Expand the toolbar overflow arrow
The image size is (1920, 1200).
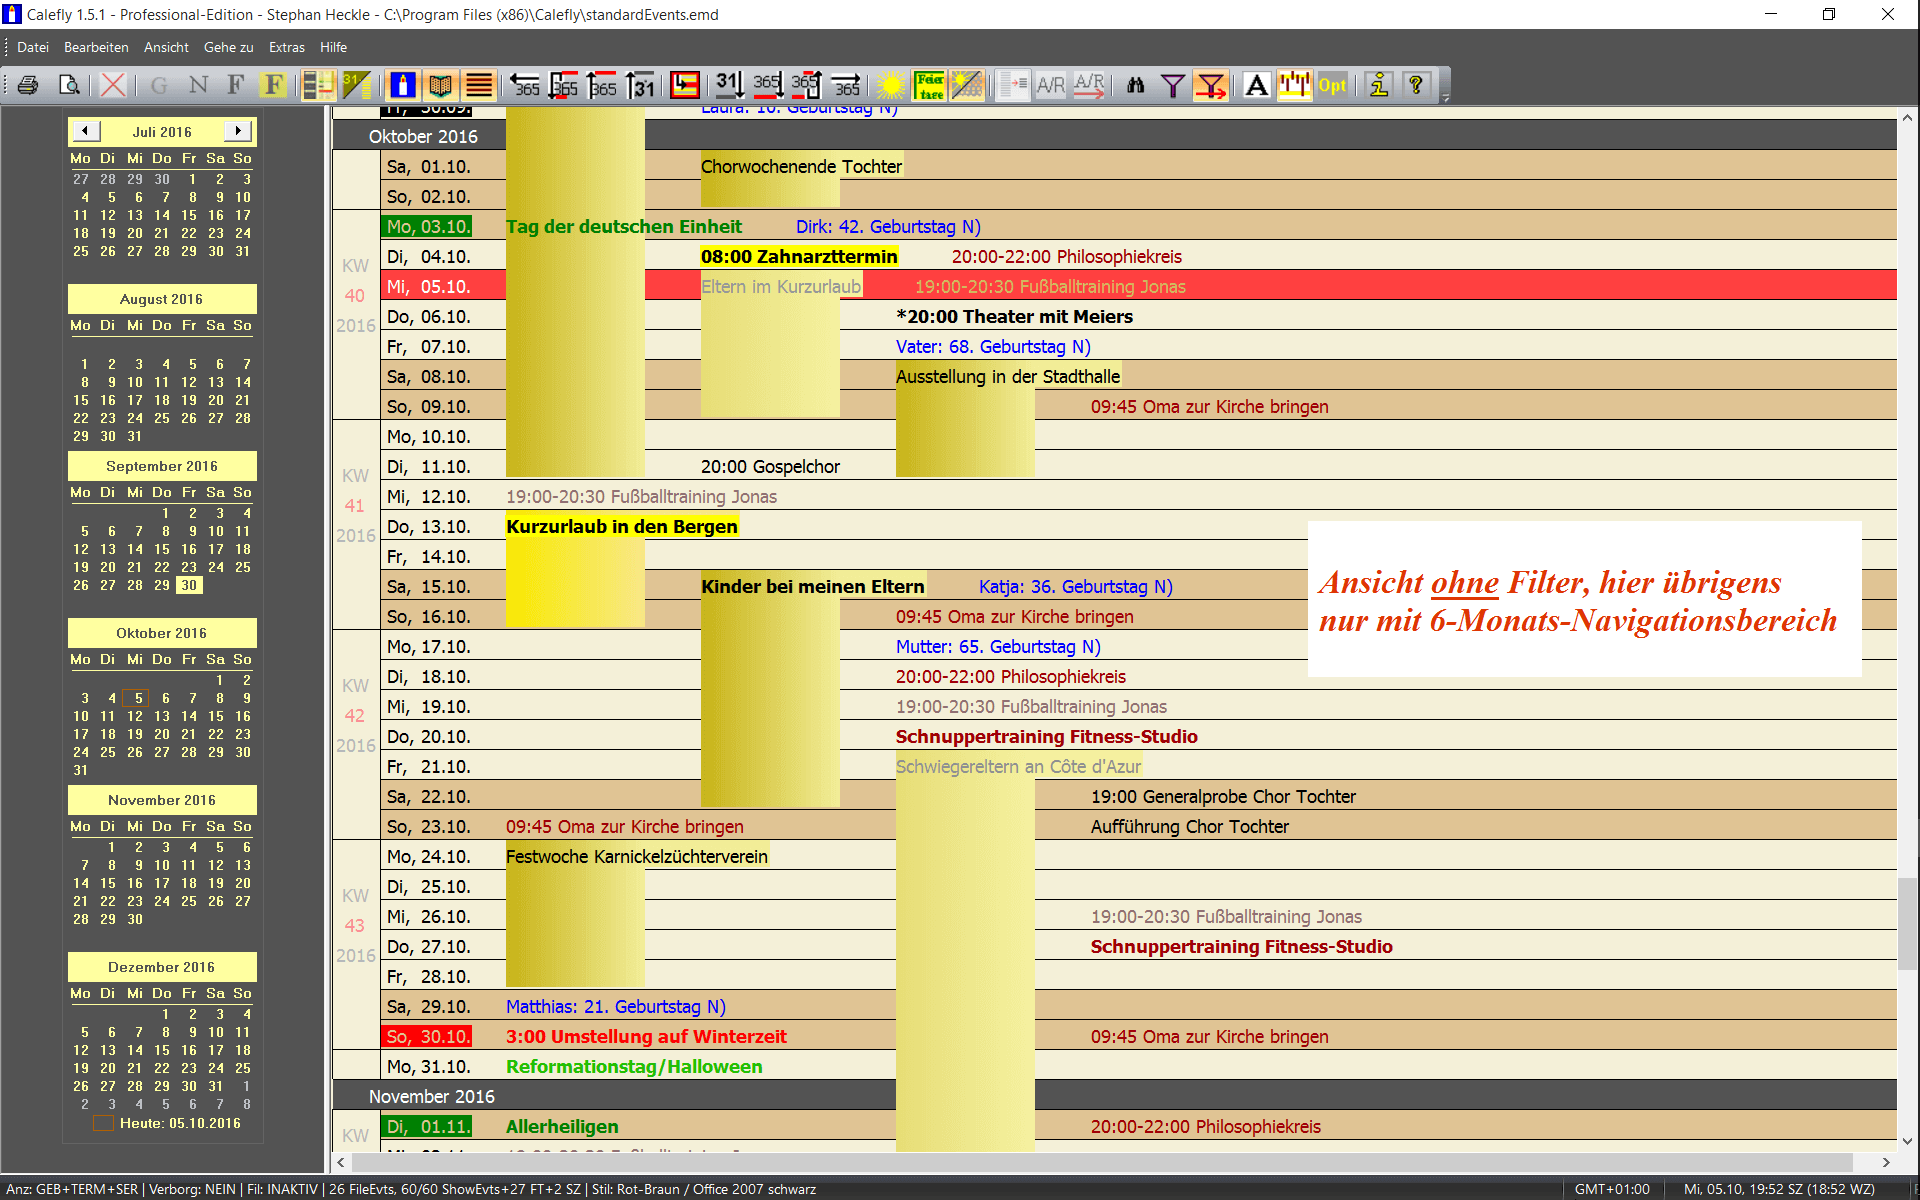pyautogui.click(x=1445, y=97)
